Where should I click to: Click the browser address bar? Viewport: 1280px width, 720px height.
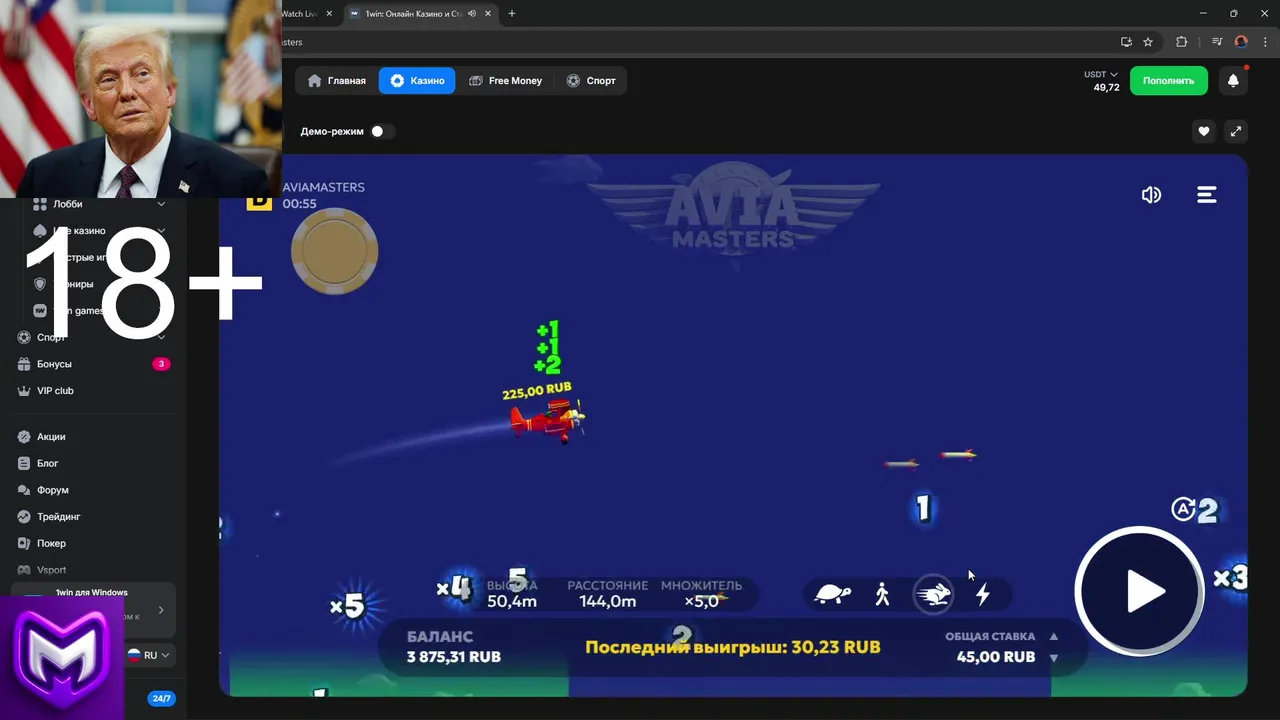(x=700, y=42)
